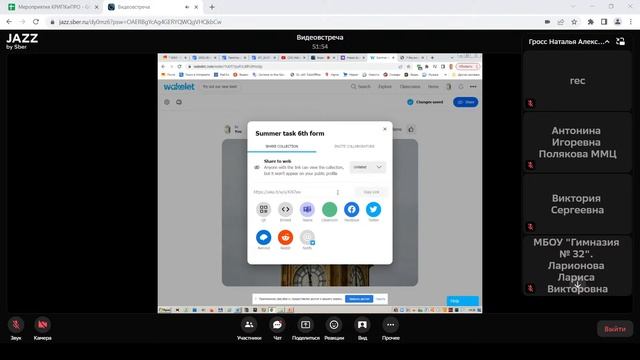Click the green Classroom share icon
Screen dimensions: 640x360
pyautogui.click(x=329, y=209)
